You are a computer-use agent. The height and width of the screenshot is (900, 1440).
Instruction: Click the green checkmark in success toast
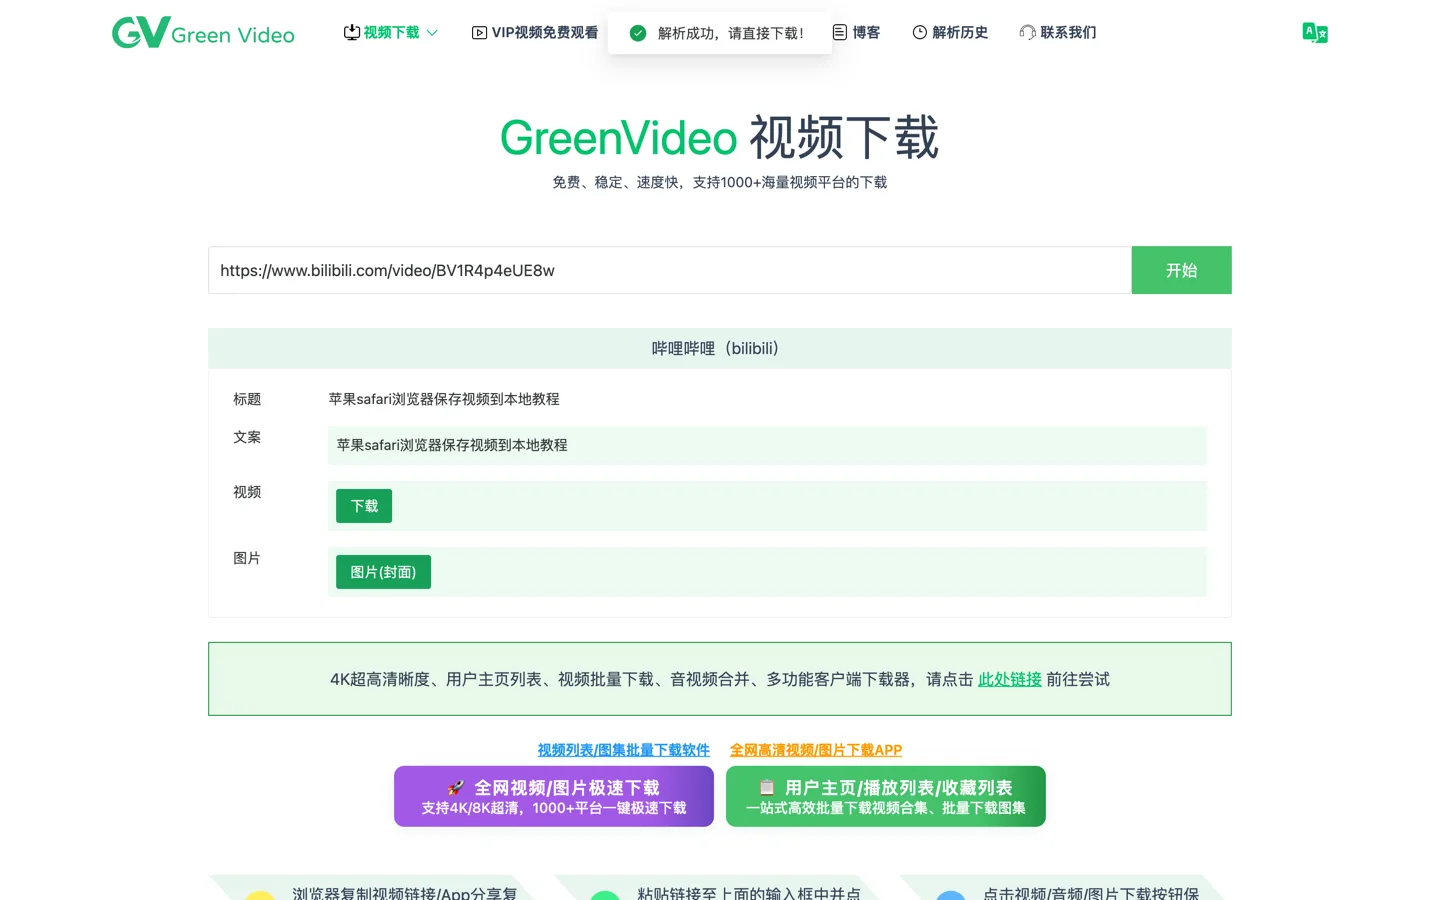coord(638,33)
